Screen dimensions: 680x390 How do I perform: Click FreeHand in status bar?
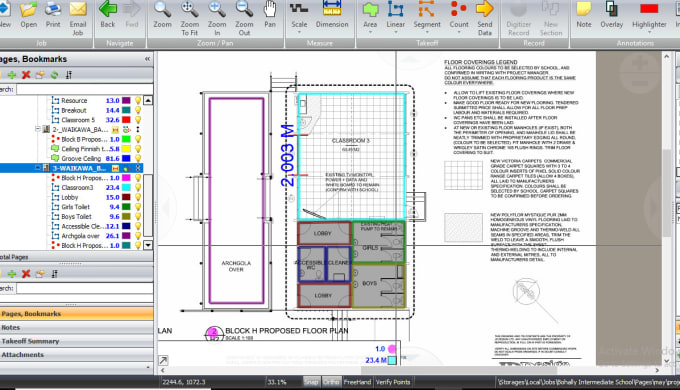357,382
